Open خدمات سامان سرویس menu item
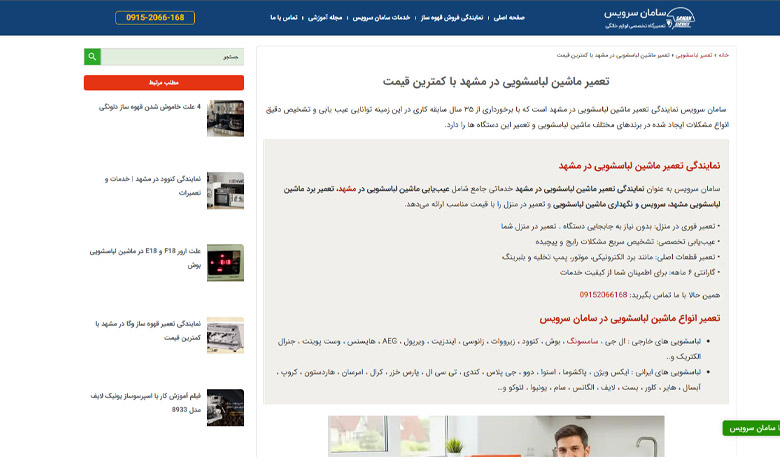This screenshot has width=780, height=462. [x=381, y=17]
